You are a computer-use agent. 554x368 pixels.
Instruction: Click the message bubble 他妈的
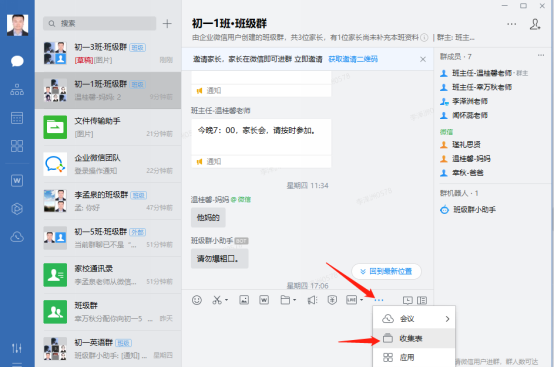208,218
